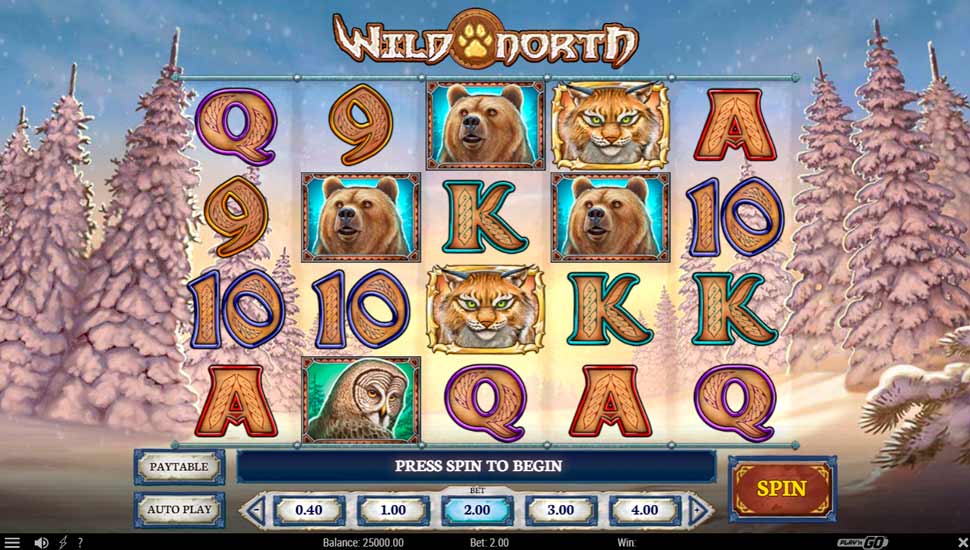Select the 4.00 bet value

[645, 510]
